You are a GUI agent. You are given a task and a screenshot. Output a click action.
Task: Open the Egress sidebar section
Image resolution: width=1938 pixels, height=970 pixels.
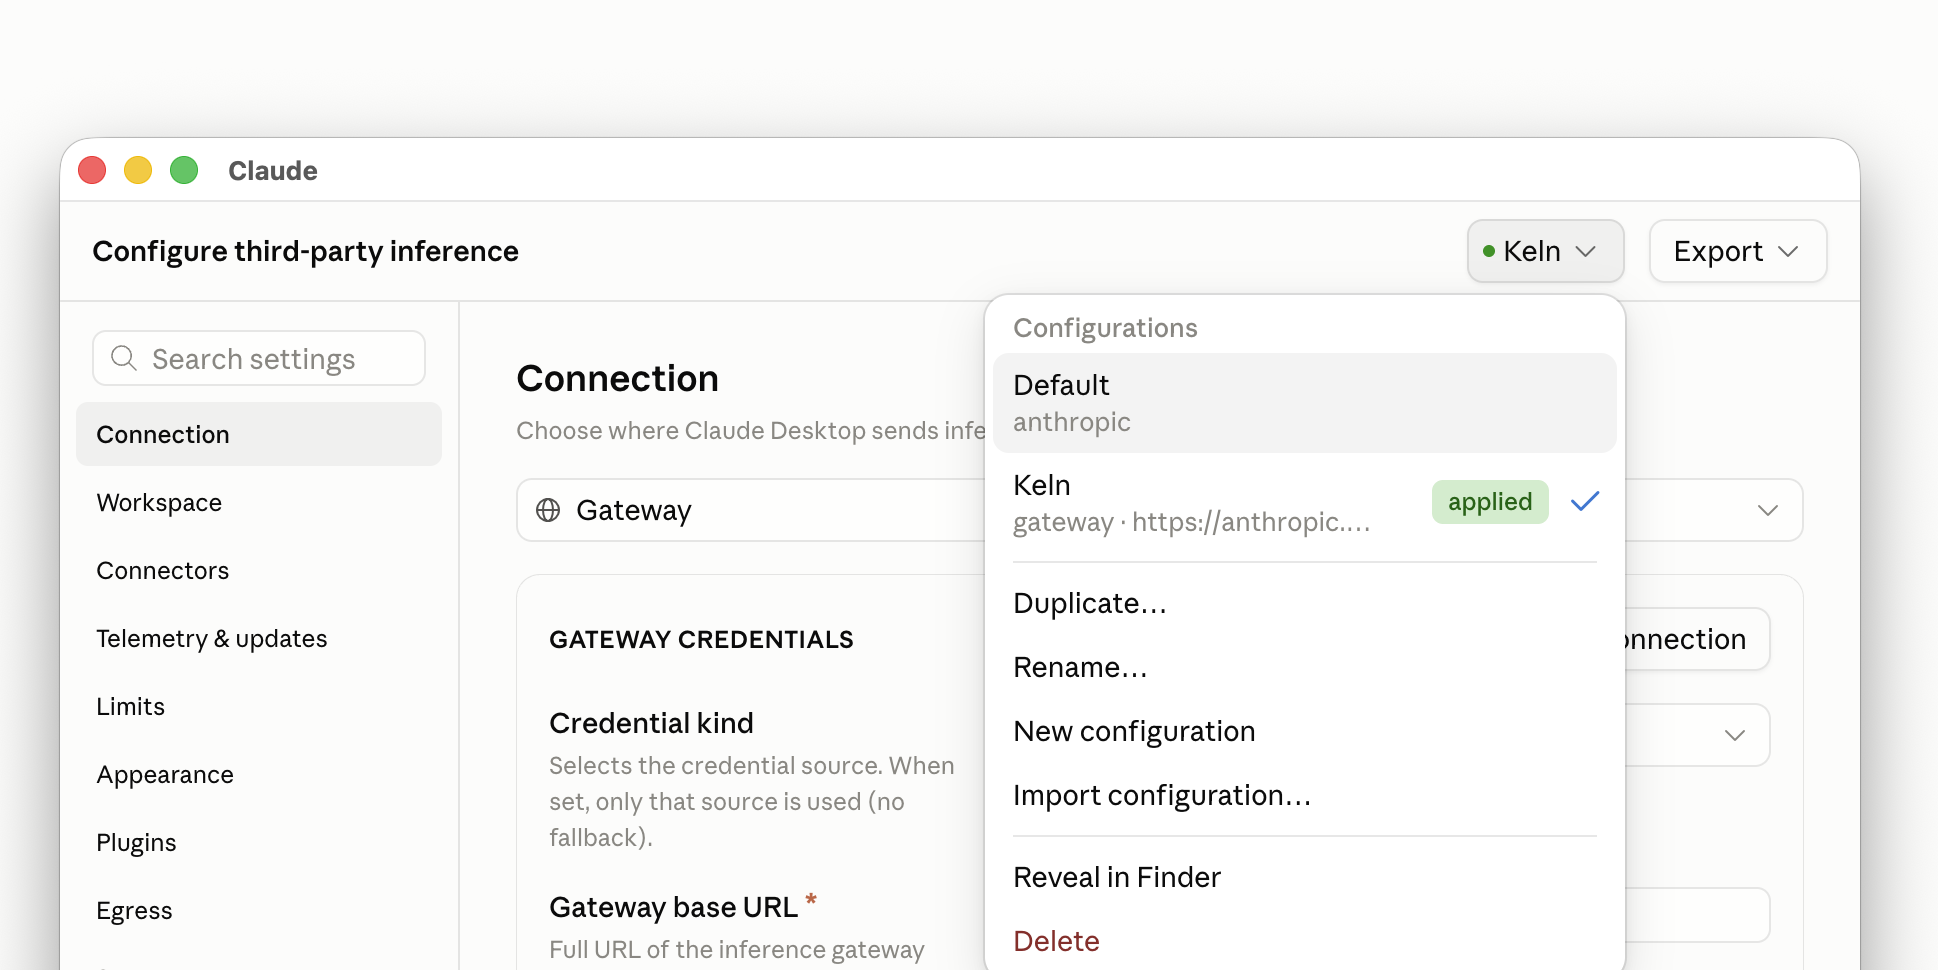[259, 910]
